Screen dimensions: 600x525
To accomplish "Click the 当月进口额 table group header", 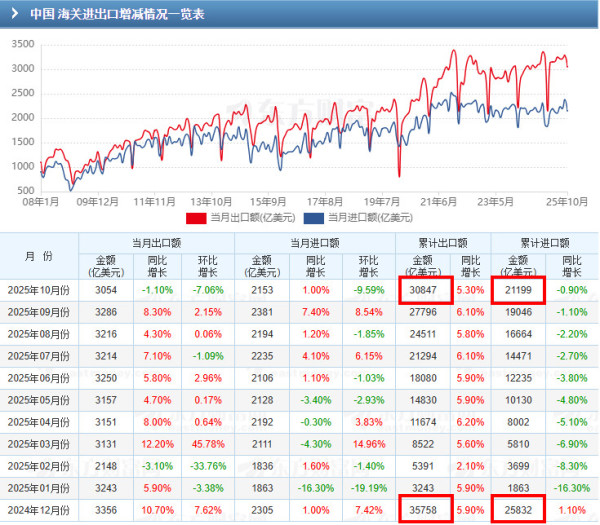I will (x=315, y=242).
